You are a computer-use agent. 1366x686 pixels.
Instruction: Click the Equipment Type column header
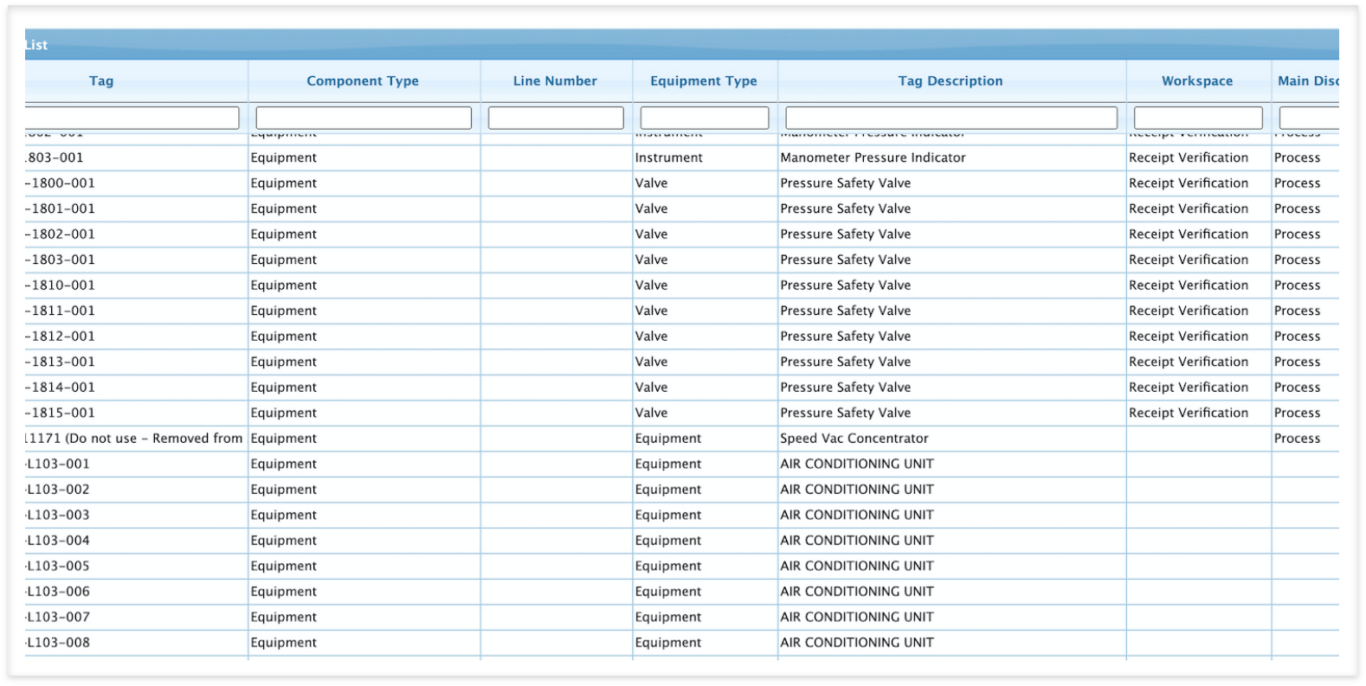(704, 81)
